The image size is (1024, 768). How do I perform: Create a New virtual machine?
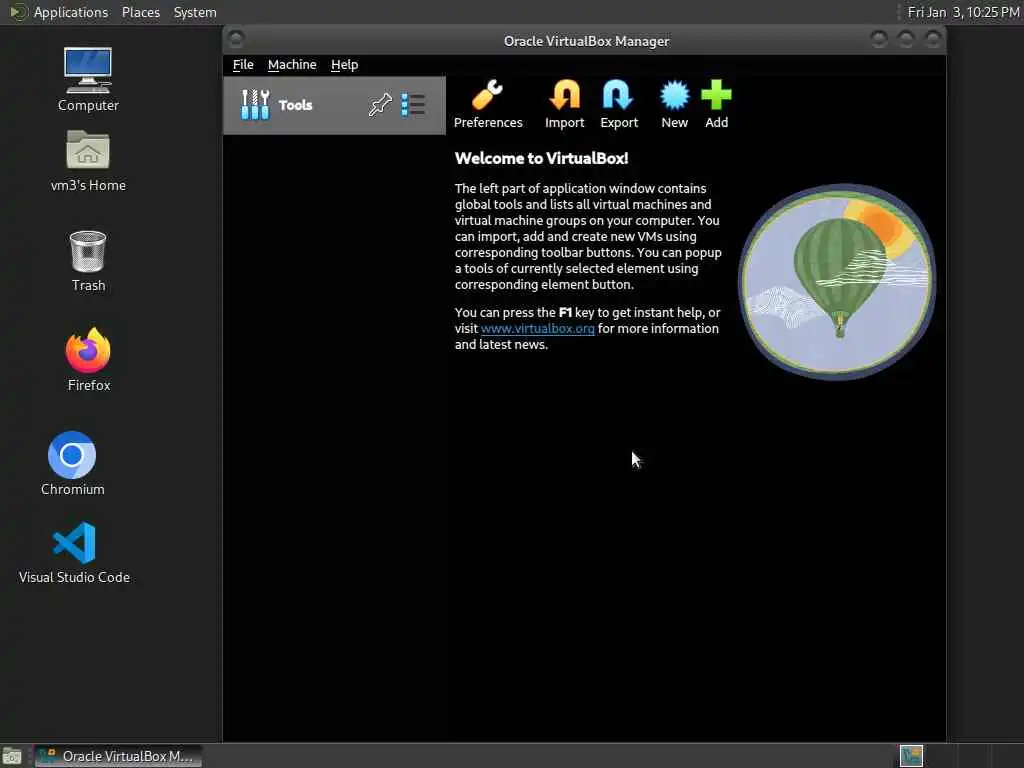tap(674, 104)
